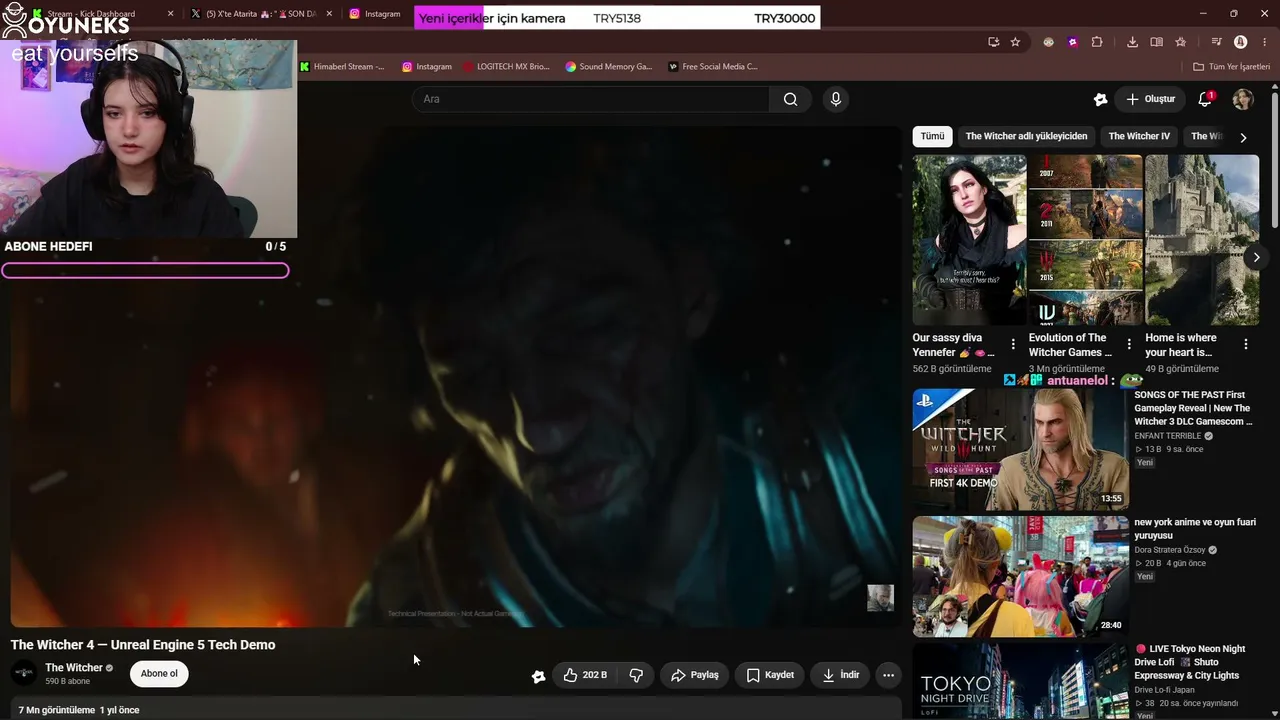Open the browser extensions puzzle icon
This screenshot has width=1280, height=720.
(1097, 42)
